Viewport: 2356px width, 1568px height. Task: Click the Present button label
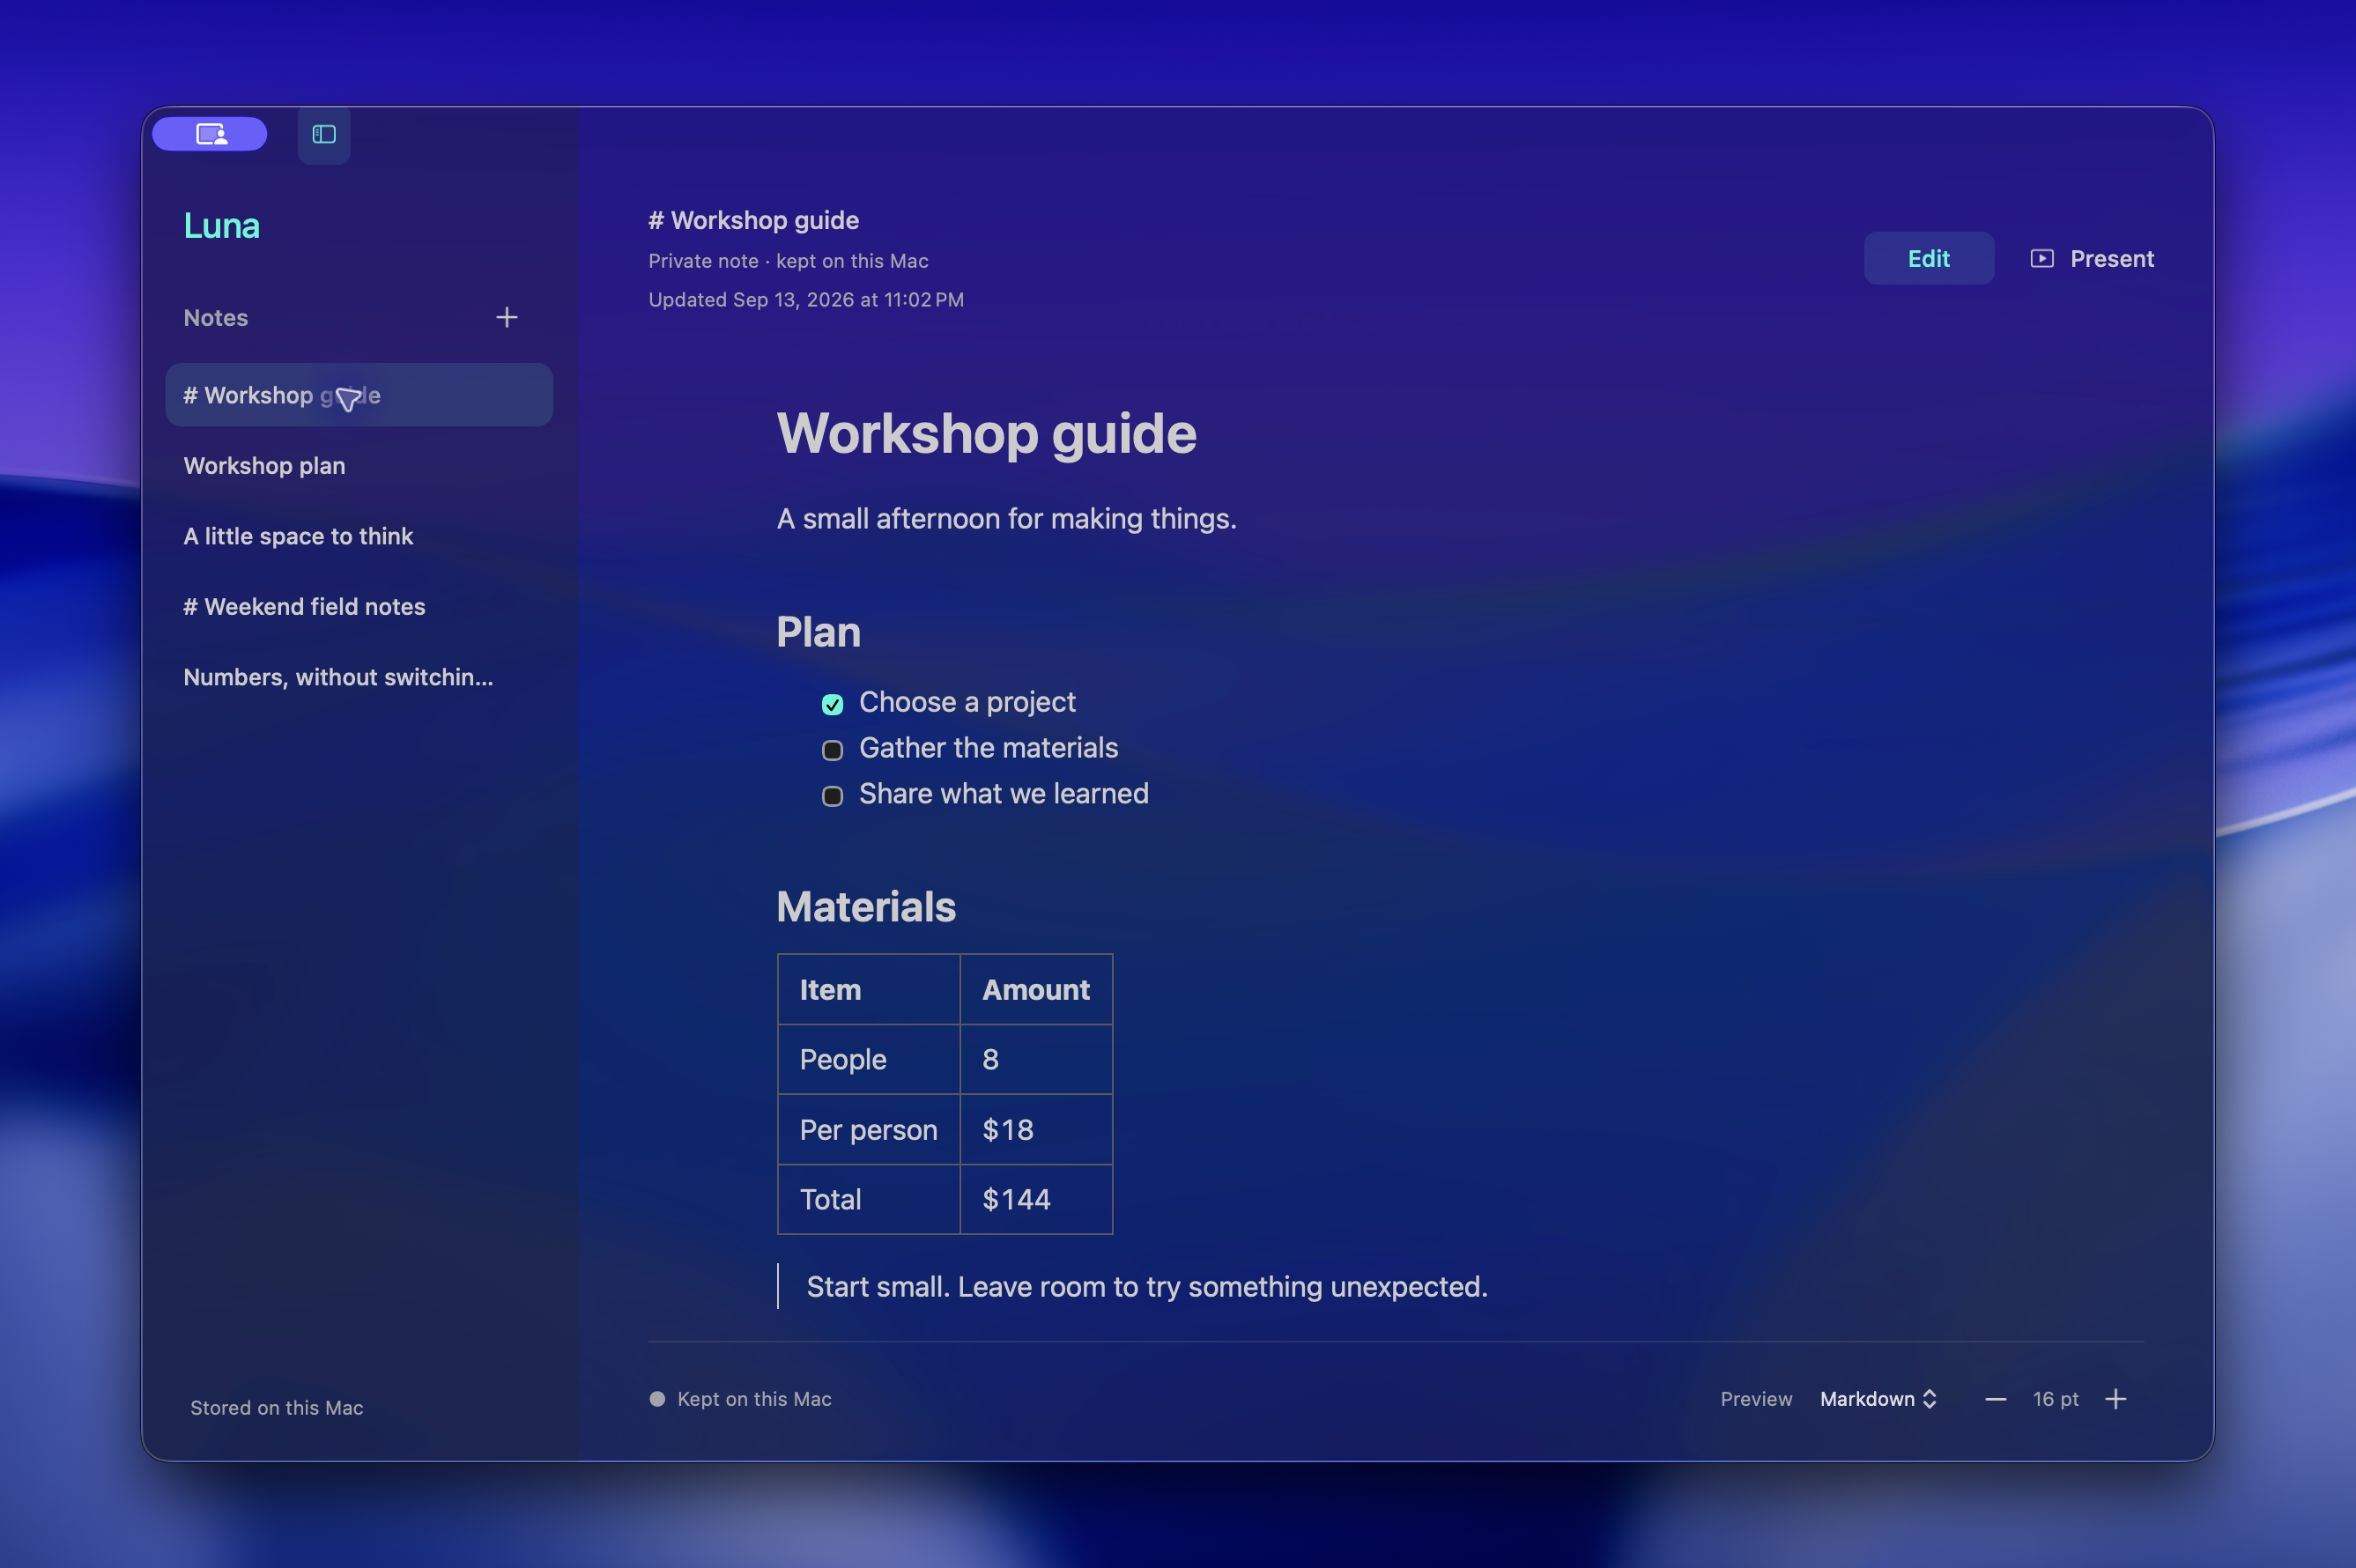2112,259
